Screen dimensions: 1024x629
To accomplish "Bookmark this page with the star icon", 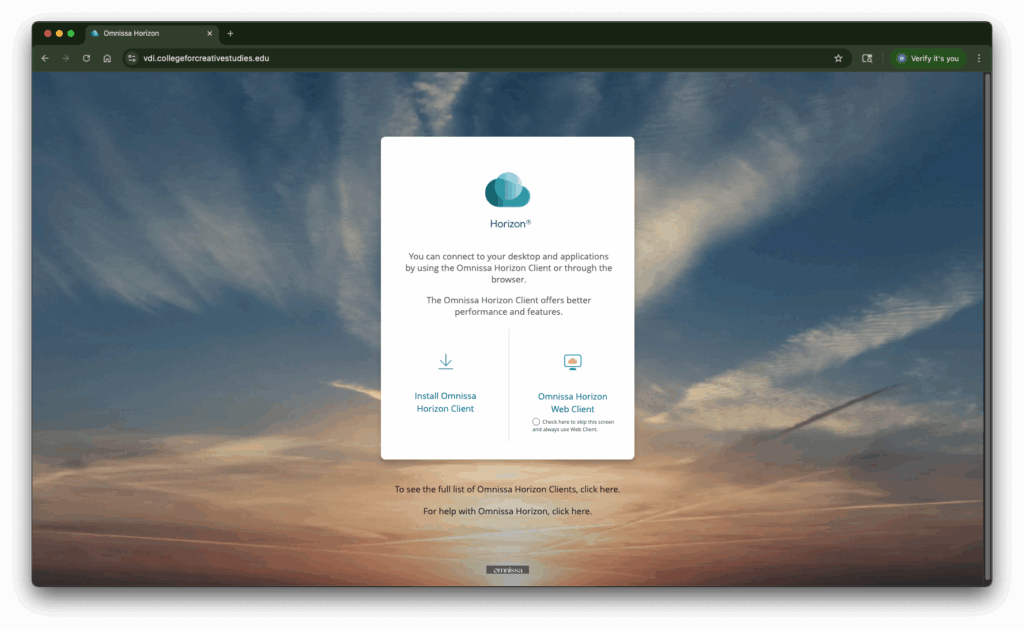I will (838, 58).
